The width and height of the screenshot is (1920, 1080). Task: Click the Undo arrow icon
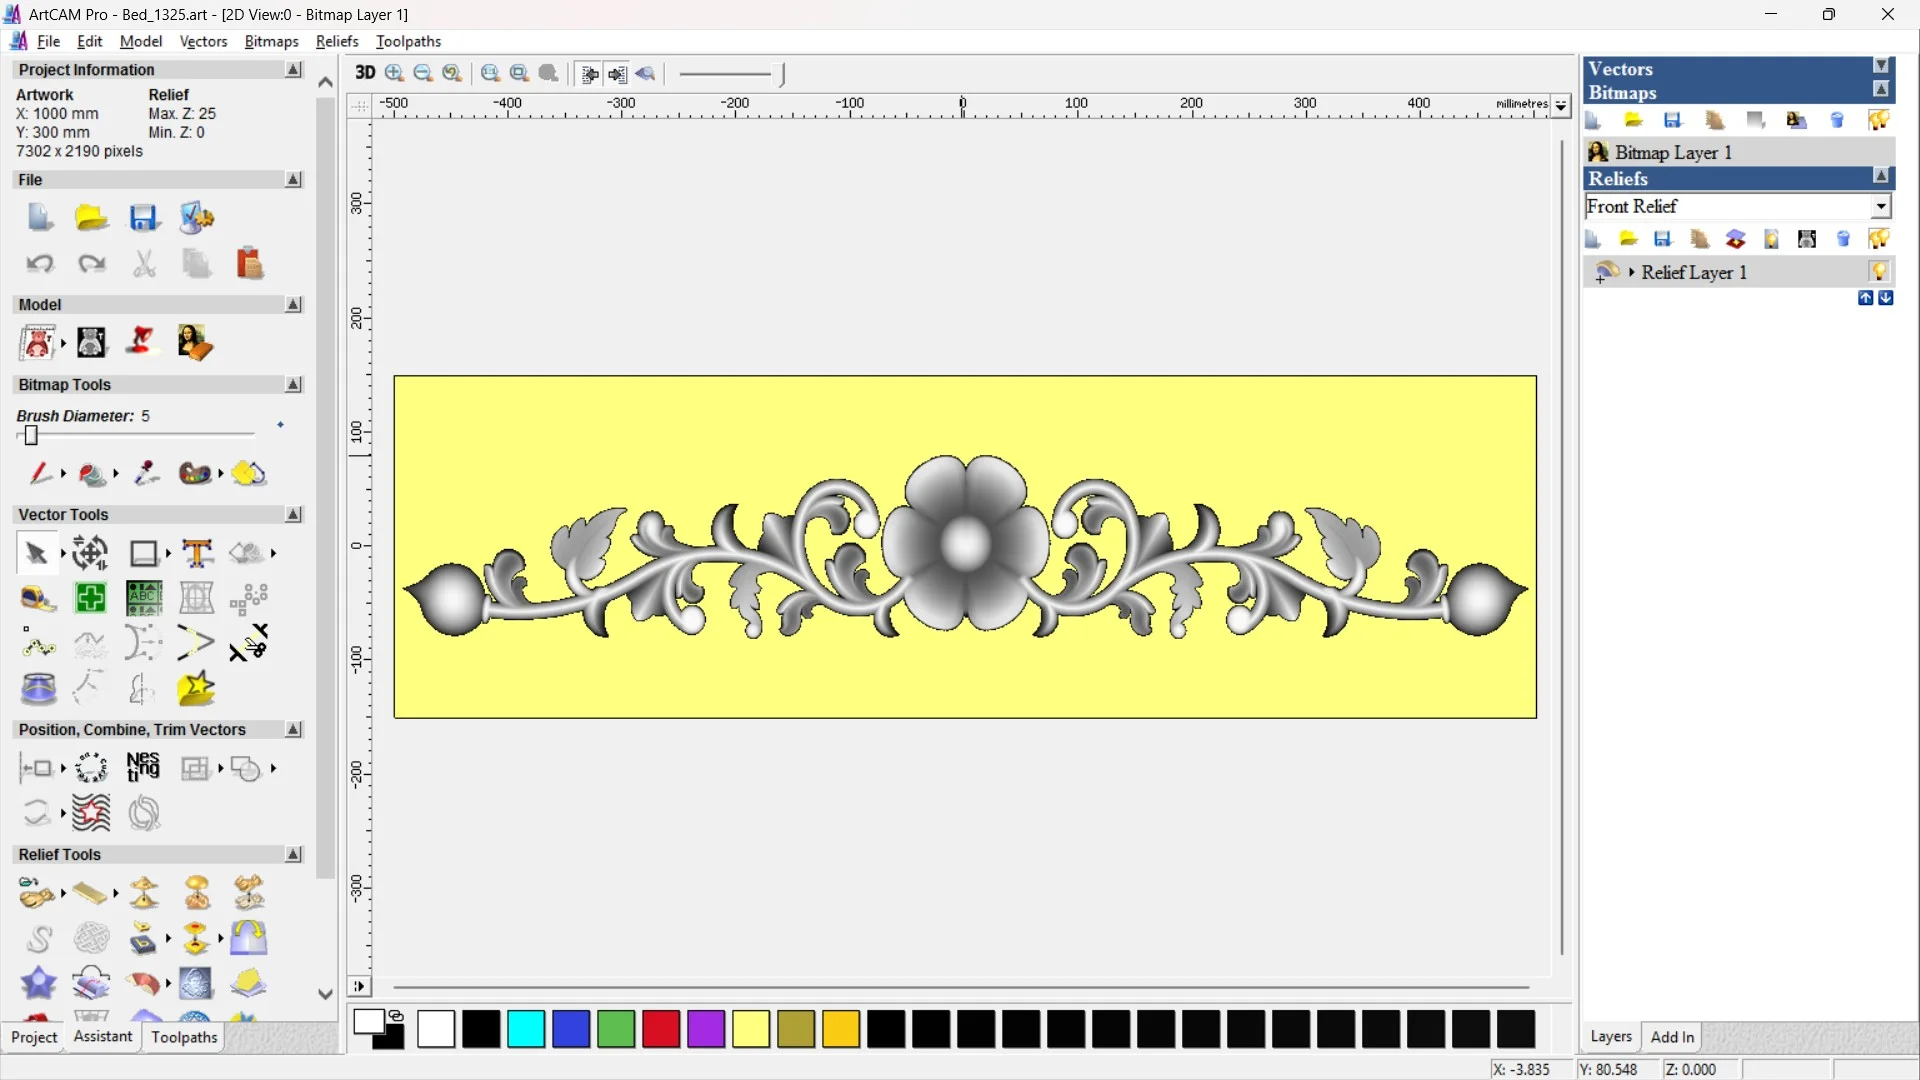(x=40, y=264)
